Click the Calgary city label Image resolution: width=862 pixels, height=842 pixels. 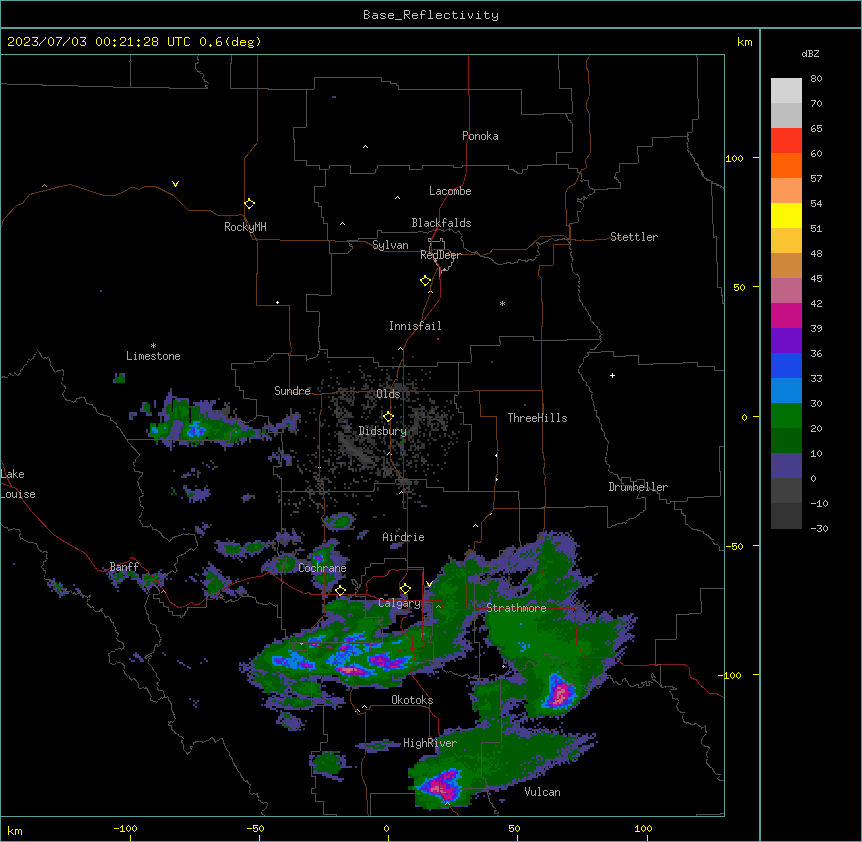coord(400,603)
